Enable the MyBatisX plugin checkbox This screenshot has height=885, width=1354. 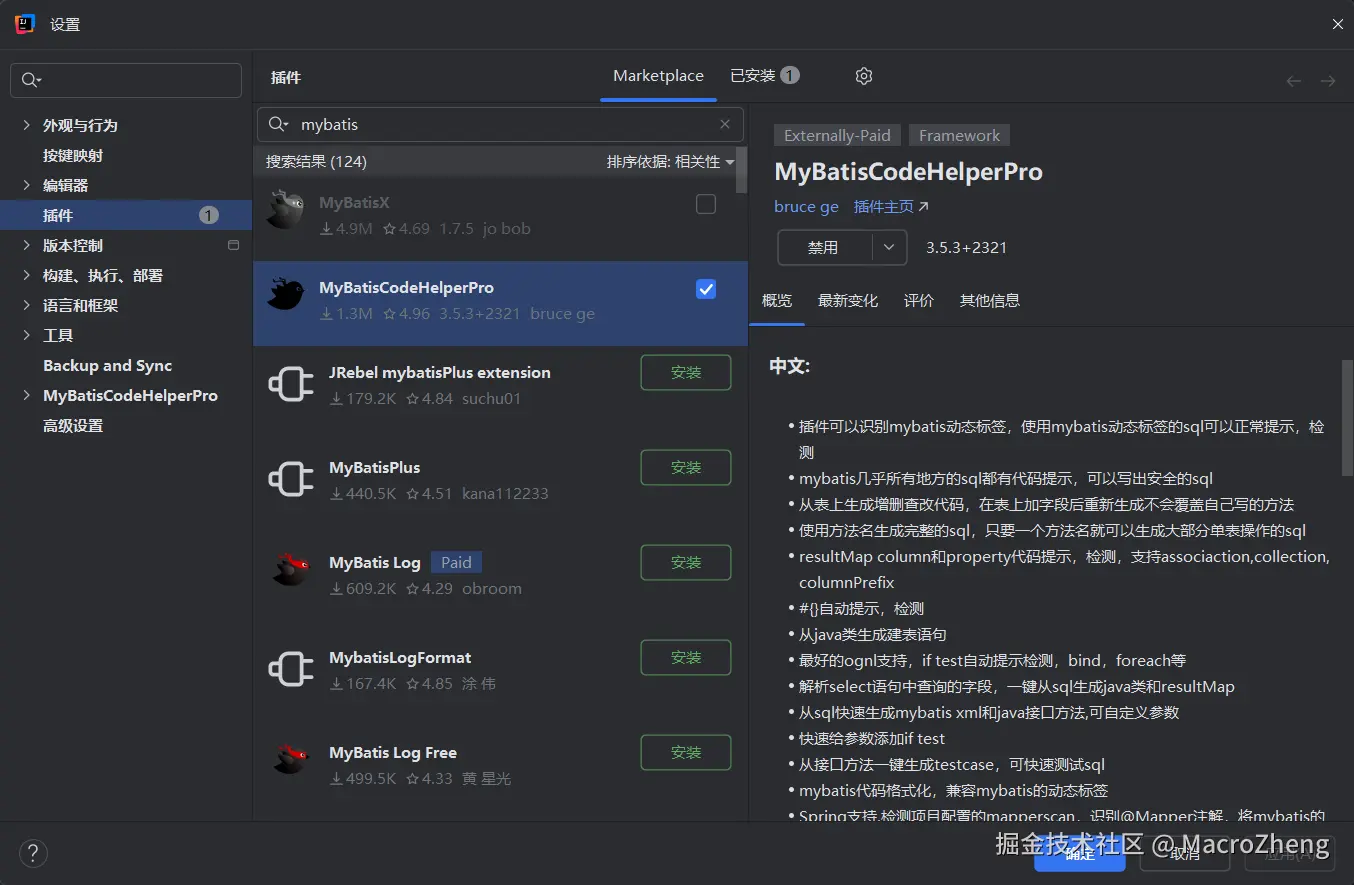pos(706,204)
